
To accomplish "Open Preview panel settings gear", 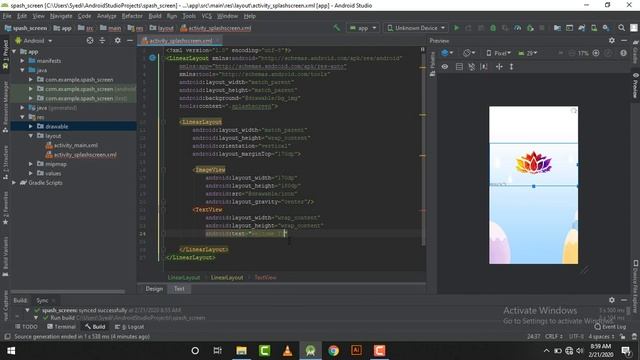I will pyautogui.click(x=611, y=40).
